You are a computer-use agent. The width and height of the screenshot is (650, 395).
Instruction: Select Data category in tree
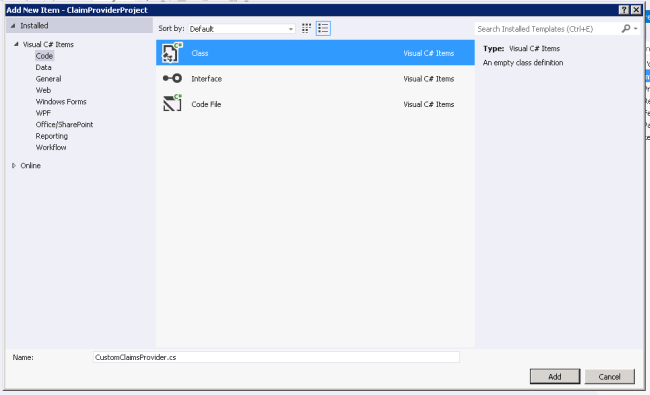[x=44, y=67]
